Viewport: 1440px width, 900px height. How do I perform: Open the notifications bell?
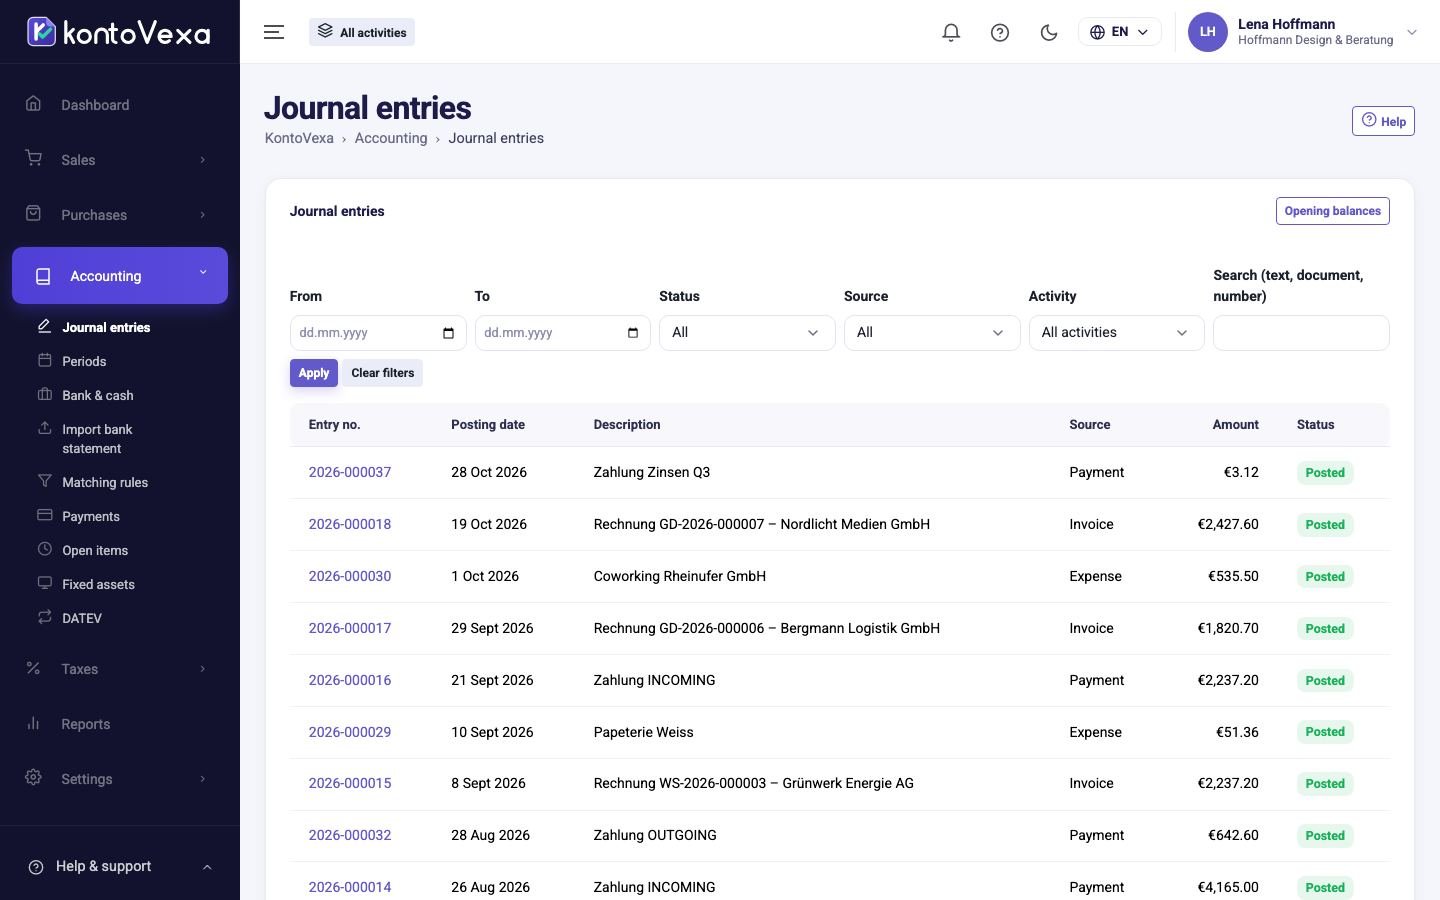click(x=951, y=32)
